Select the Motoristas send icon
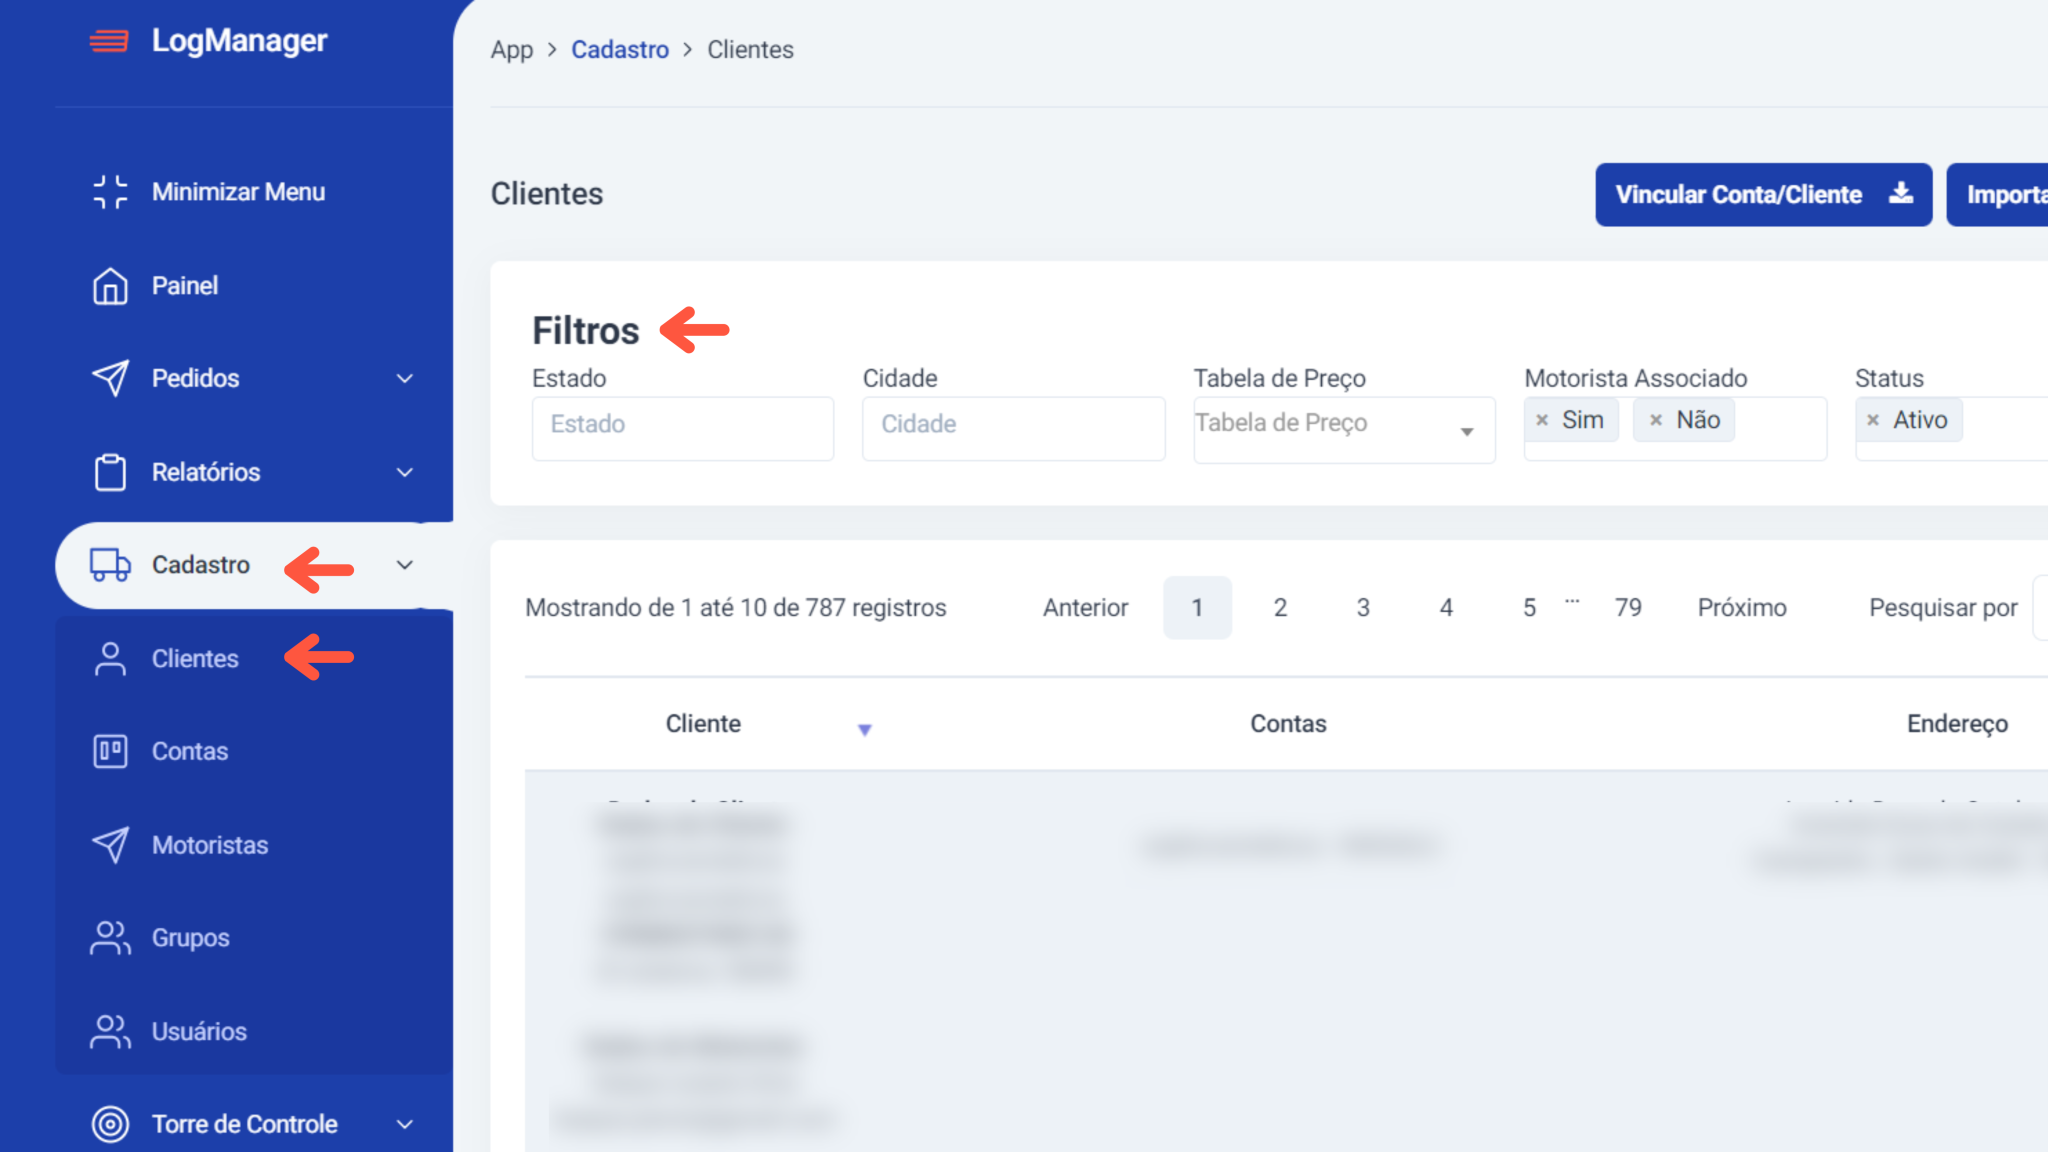2048x1152 pixels. 110,845
